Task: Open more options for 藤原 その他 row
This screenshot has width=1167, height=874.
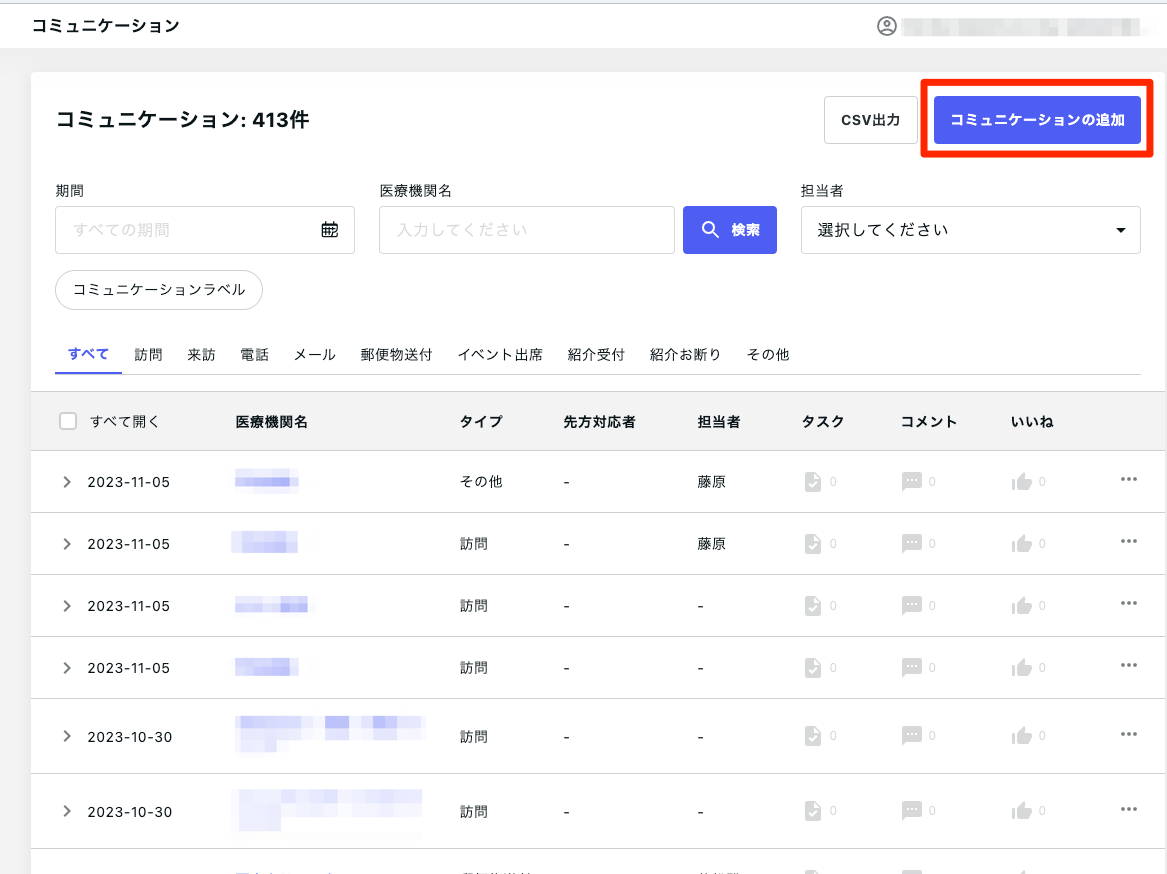Action: 1128,479
